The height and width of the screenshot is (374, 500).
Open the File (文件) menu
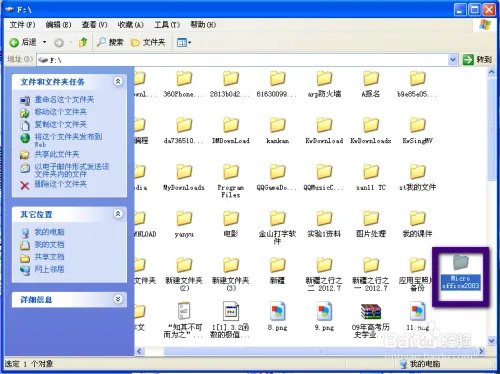[22, 25]
